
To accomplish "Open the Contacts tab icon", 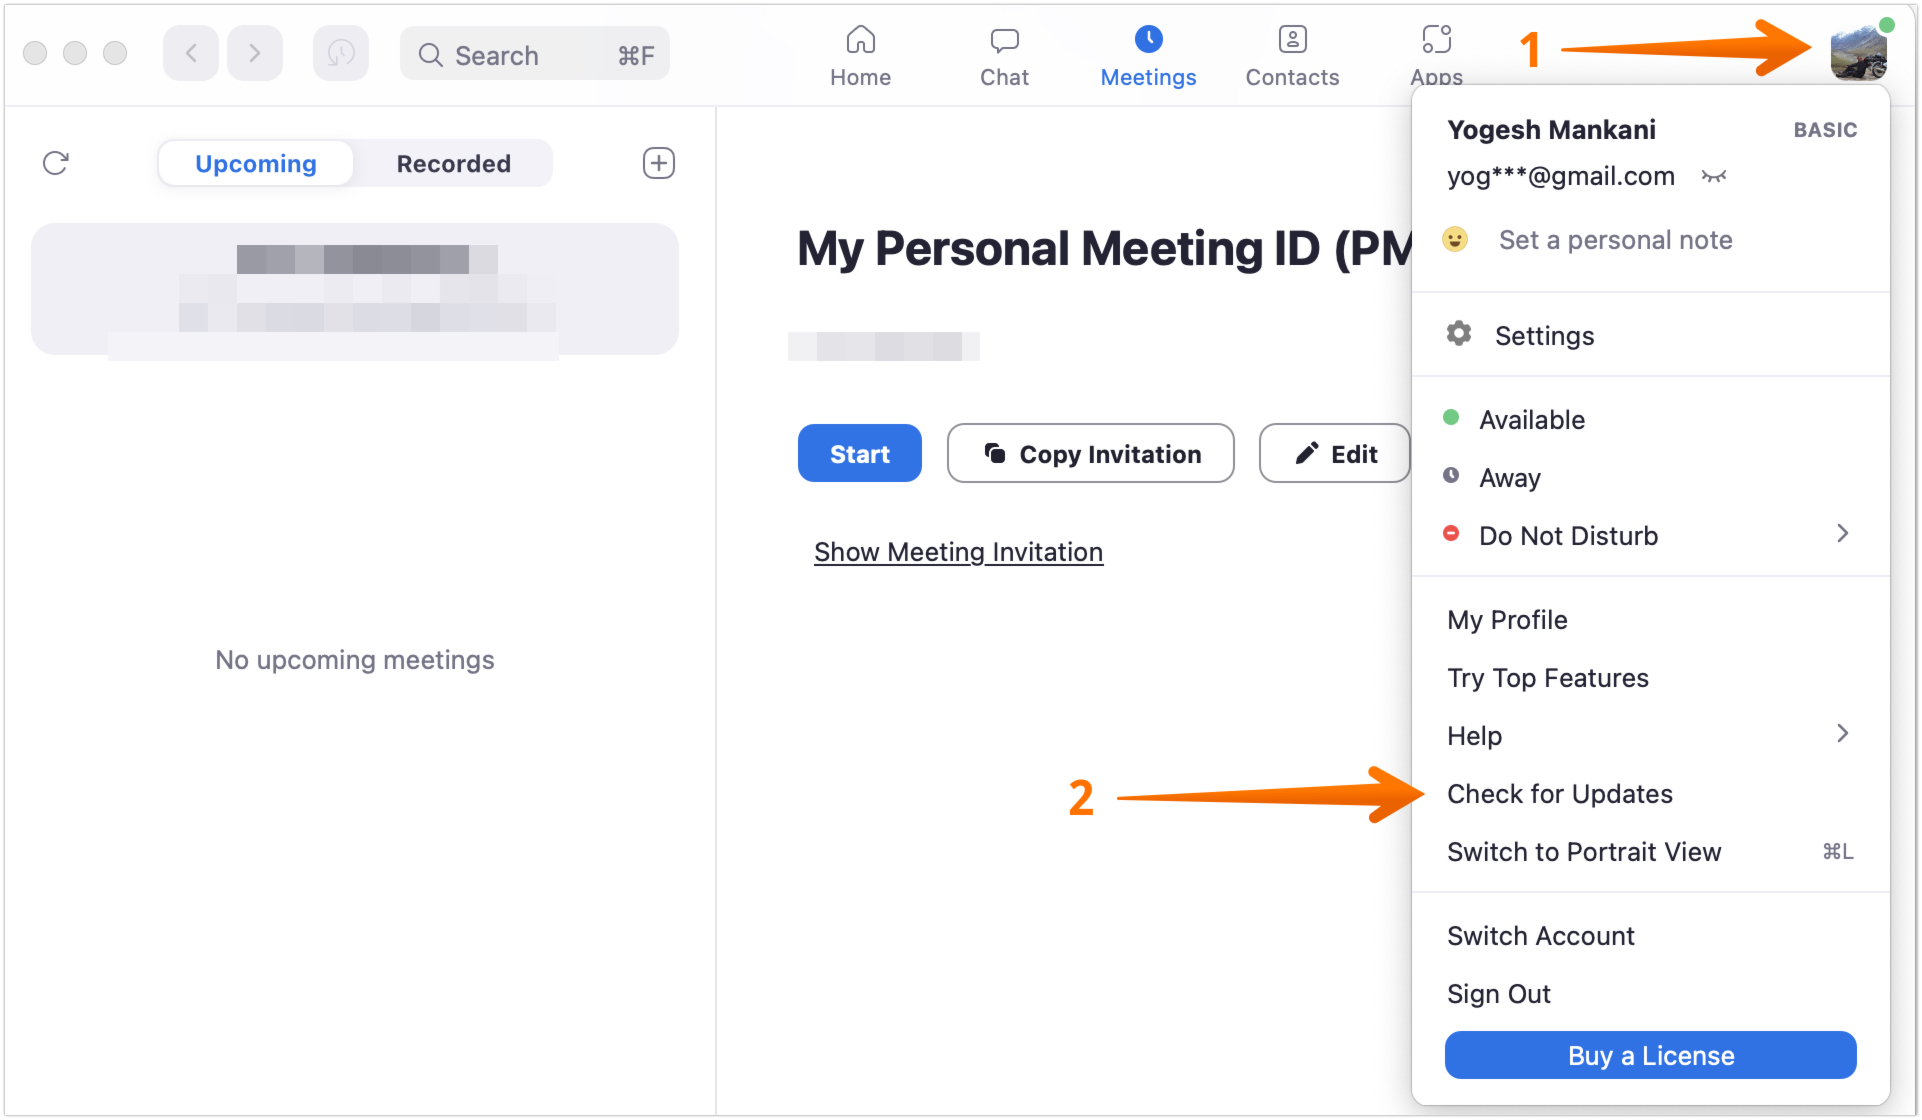I will point(1292,40).
